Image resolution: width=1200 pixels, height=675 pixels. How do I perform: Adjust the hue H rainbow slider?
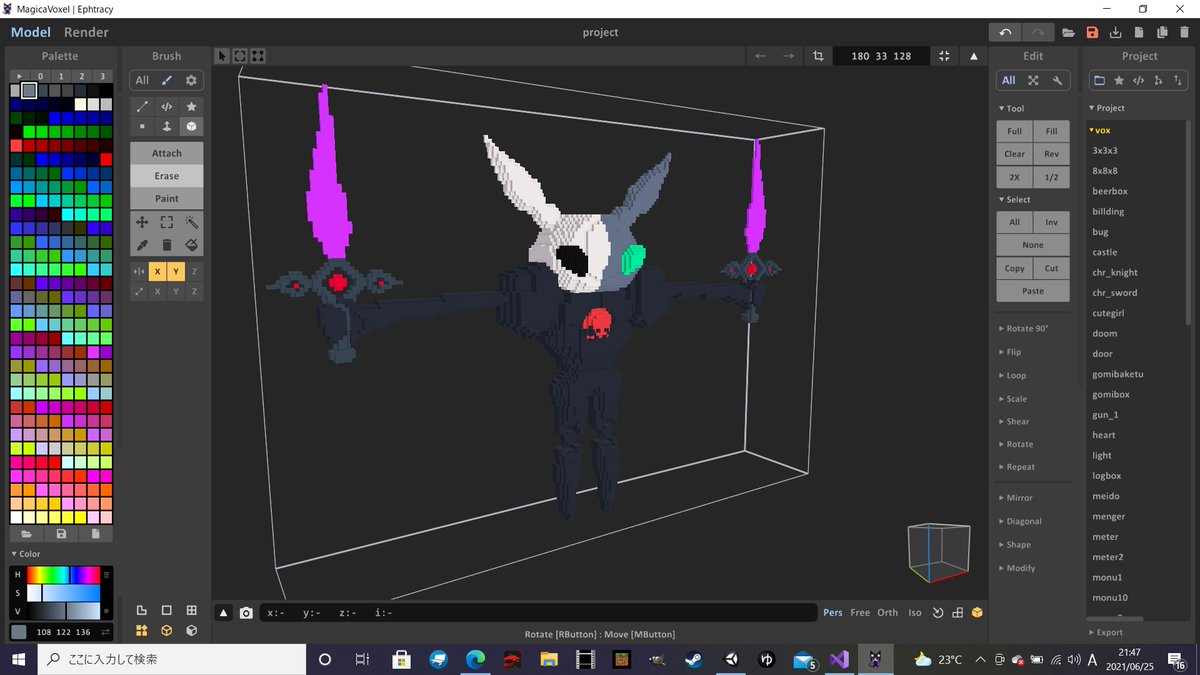[x=62, y=575]
